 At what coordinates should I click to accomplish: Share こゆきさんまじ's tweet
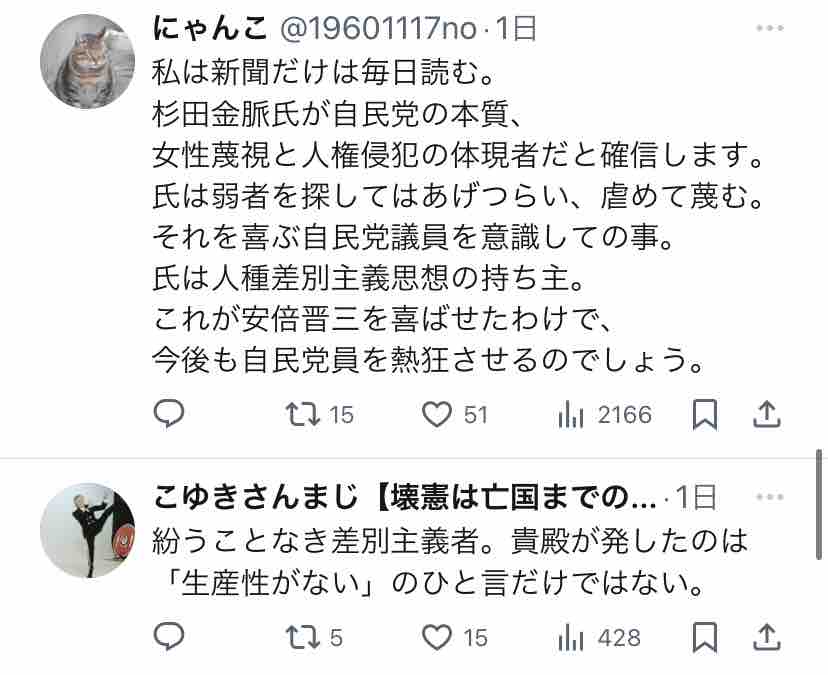click(767, 638)
